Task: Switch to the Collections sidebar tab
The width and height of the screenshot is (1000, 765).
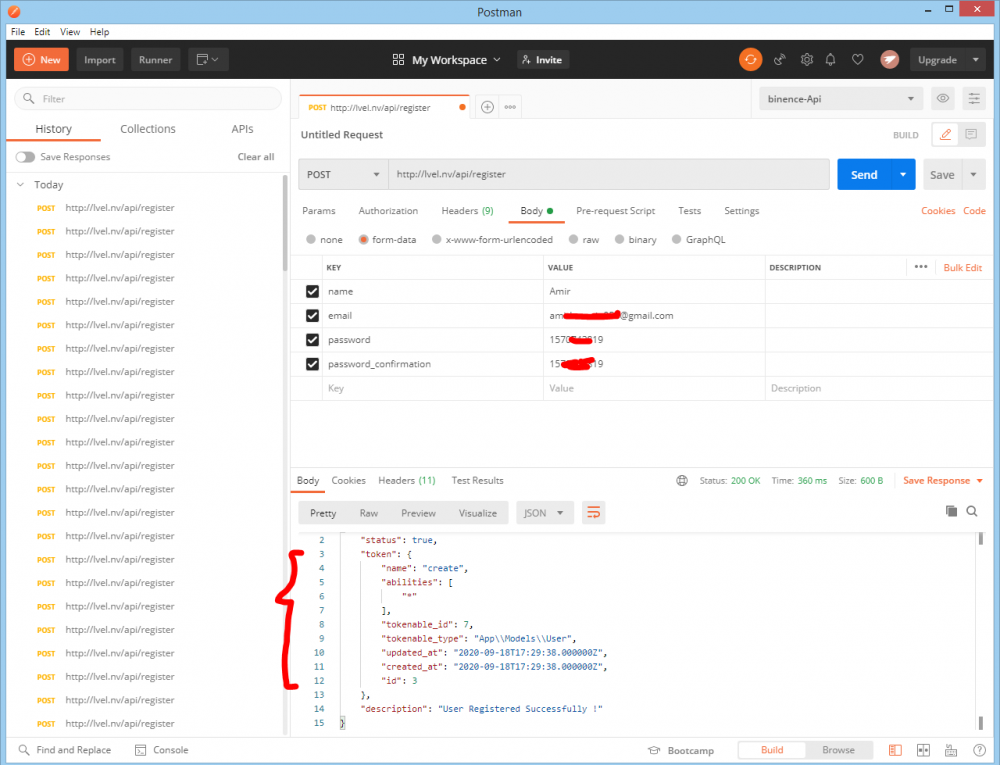Action: pyautogui.click(x=148, y=129)
